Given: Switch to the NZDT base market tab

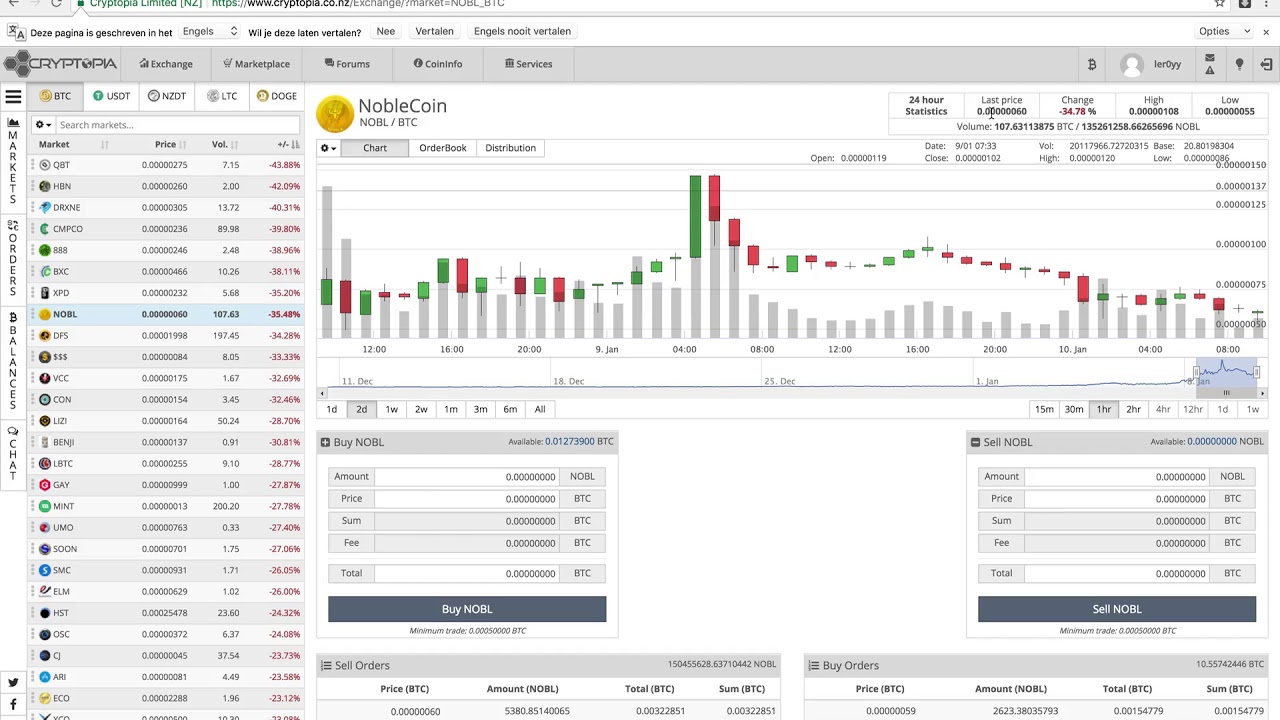Looking at the screenshot, I should [167, 96].
